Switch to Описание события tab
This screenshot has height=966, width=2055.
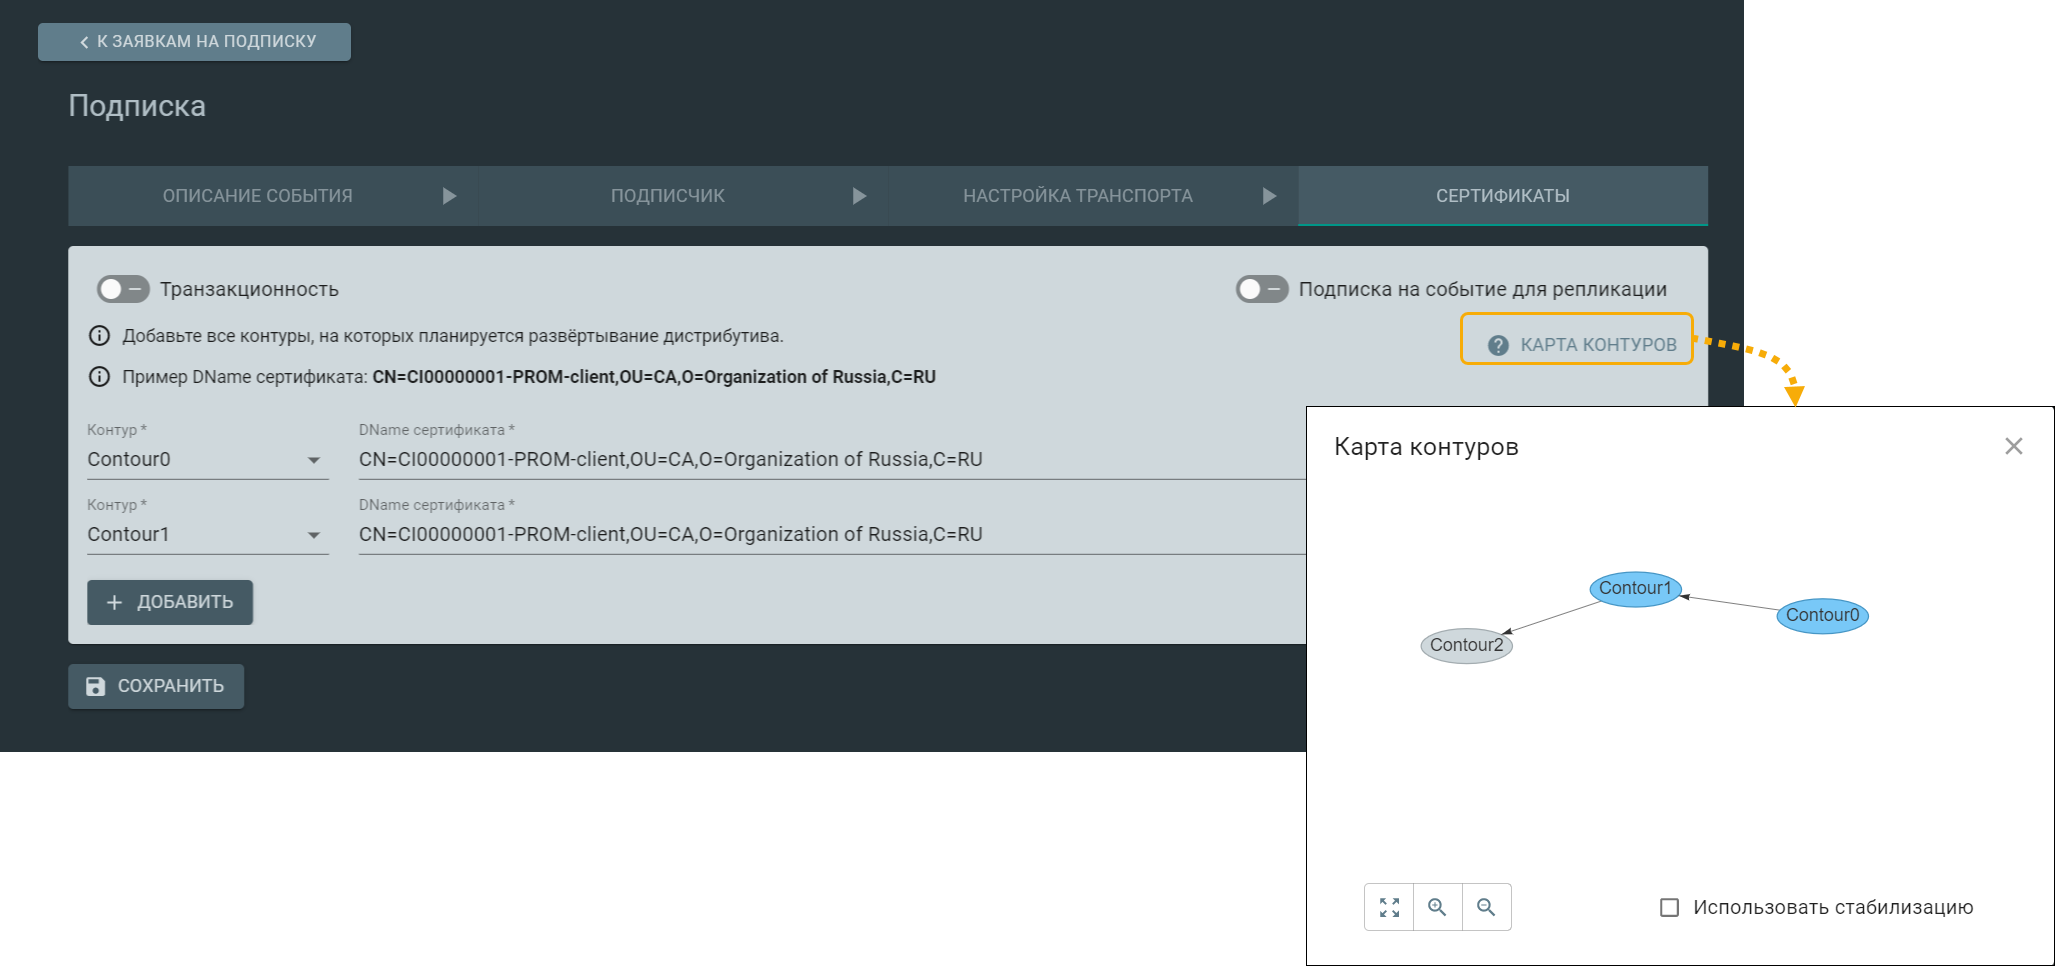click(258, 196)
